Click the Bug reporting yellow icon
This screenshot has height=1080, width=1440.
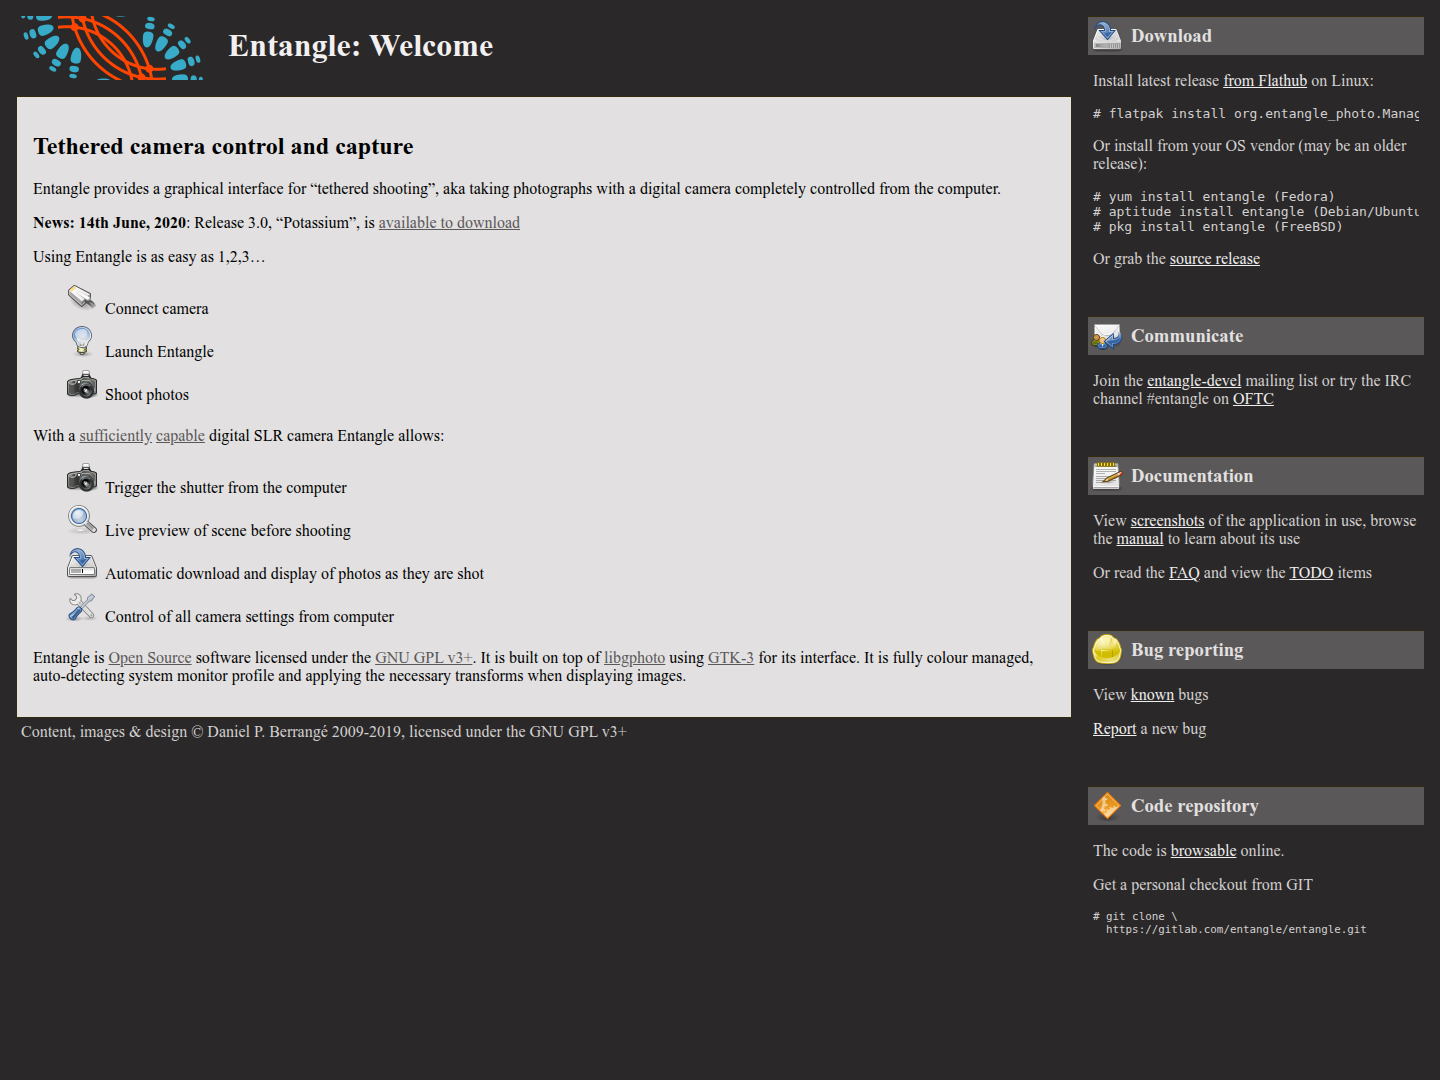click(1107, 650)
